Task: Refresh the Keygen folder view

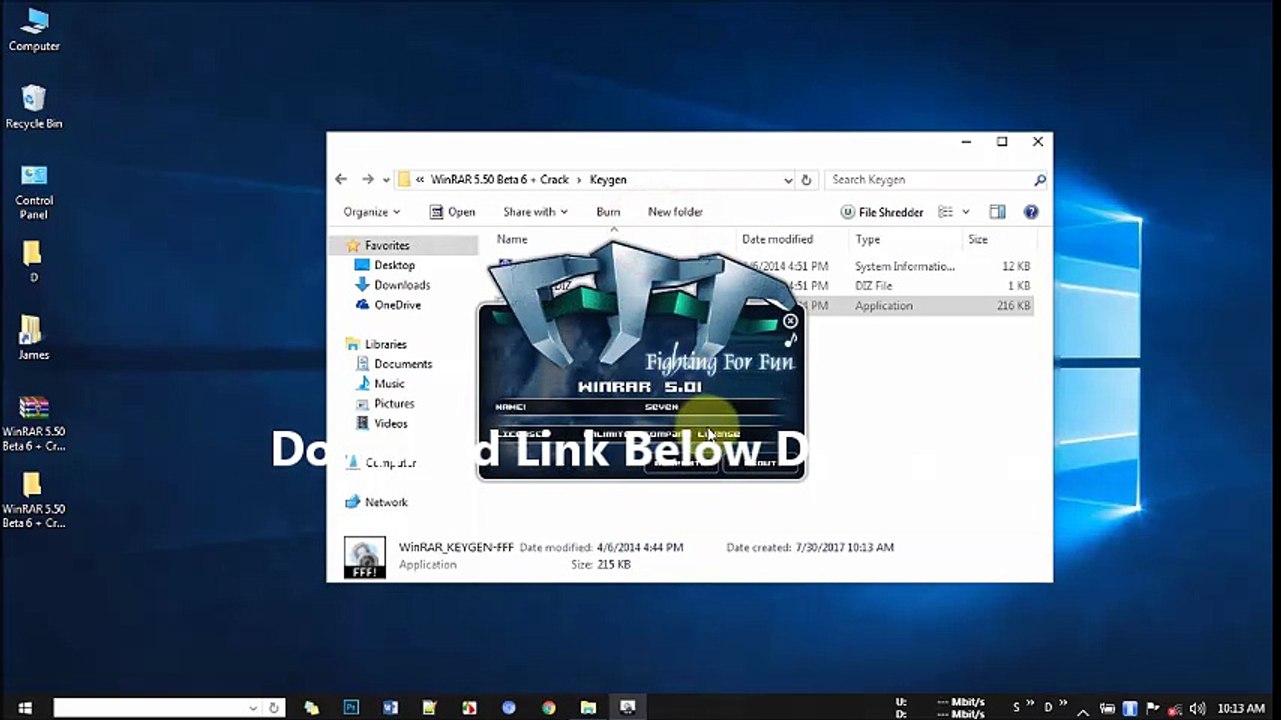Action: pos(807,180)
